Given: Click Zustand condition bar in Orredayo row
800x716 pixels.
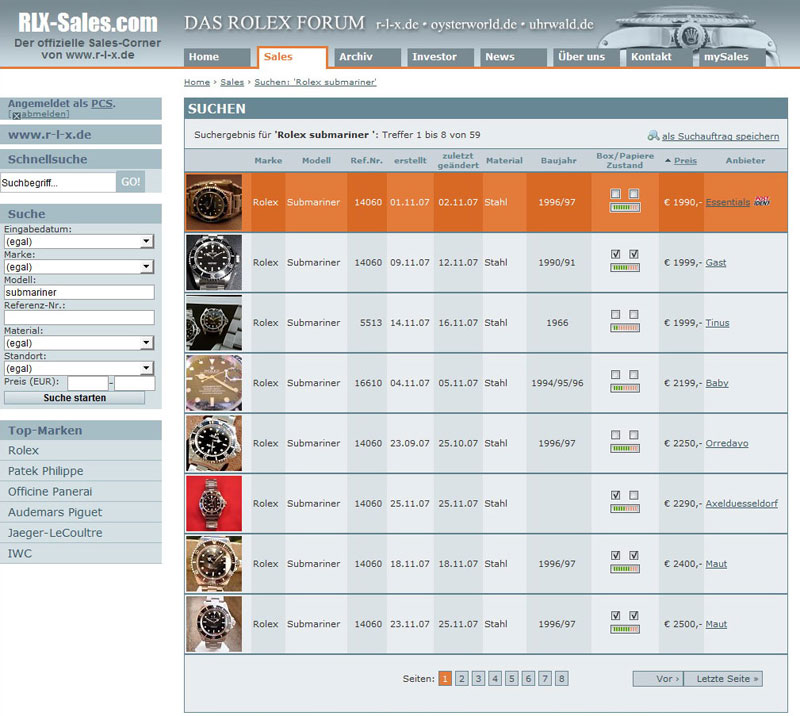Looking at the screenshot, I should tap(625, 449).
